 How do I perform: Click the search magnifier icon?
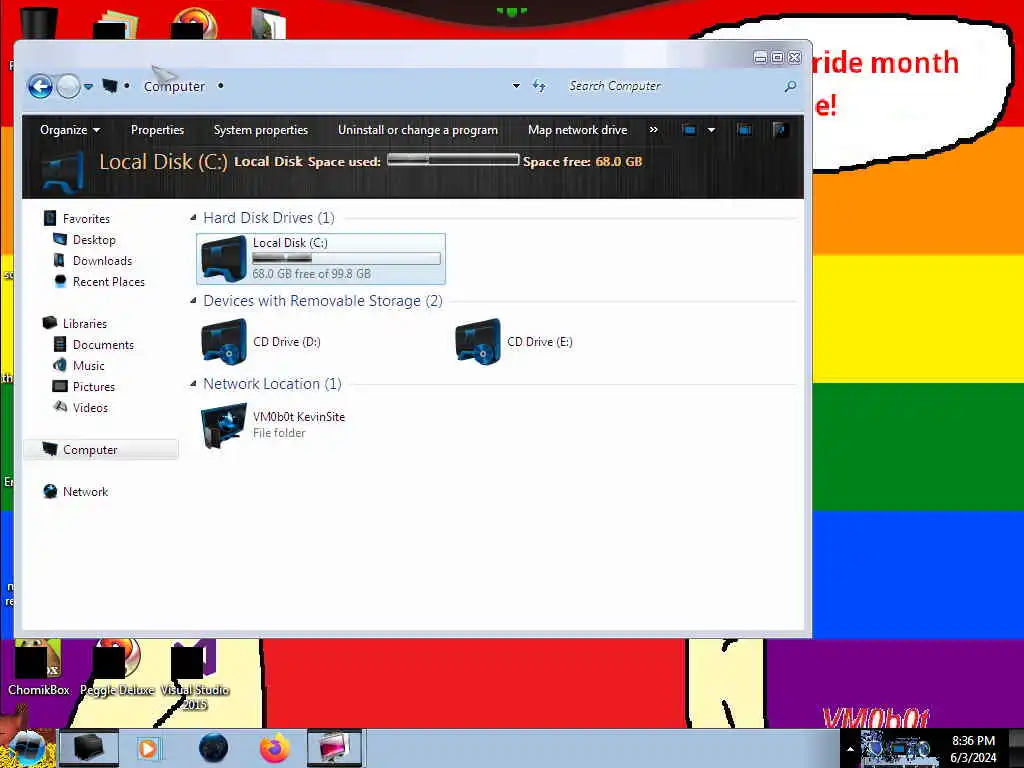pyautogui.click(x=790, y=86)
